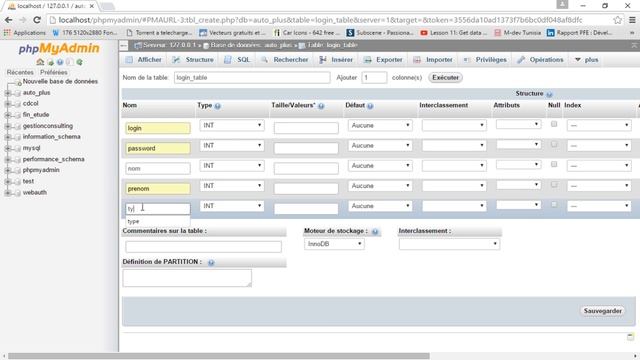Screen dimensions: 640x360
Task: Click page settings icon at bottom right
Action: (630, 337)
